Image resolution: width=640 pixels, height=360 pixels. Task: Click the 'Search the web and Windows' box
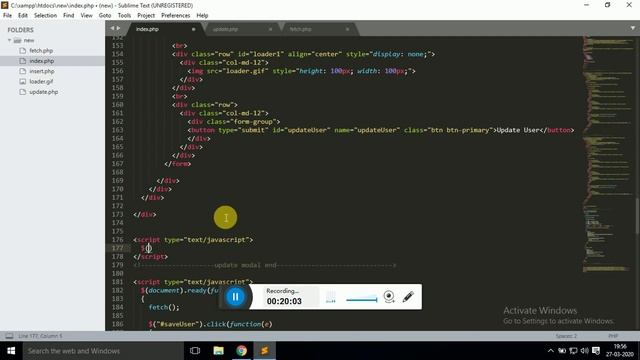[103, 351]
